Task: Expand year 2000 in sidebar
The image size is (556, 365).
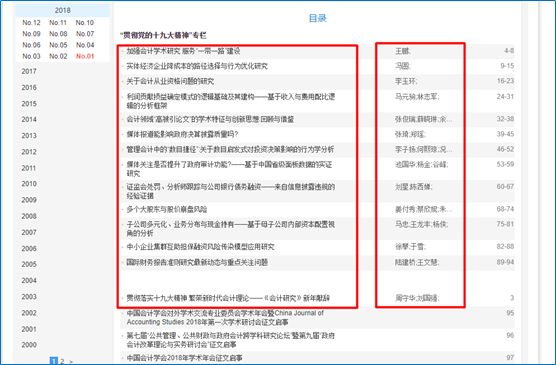Action: 29,345
